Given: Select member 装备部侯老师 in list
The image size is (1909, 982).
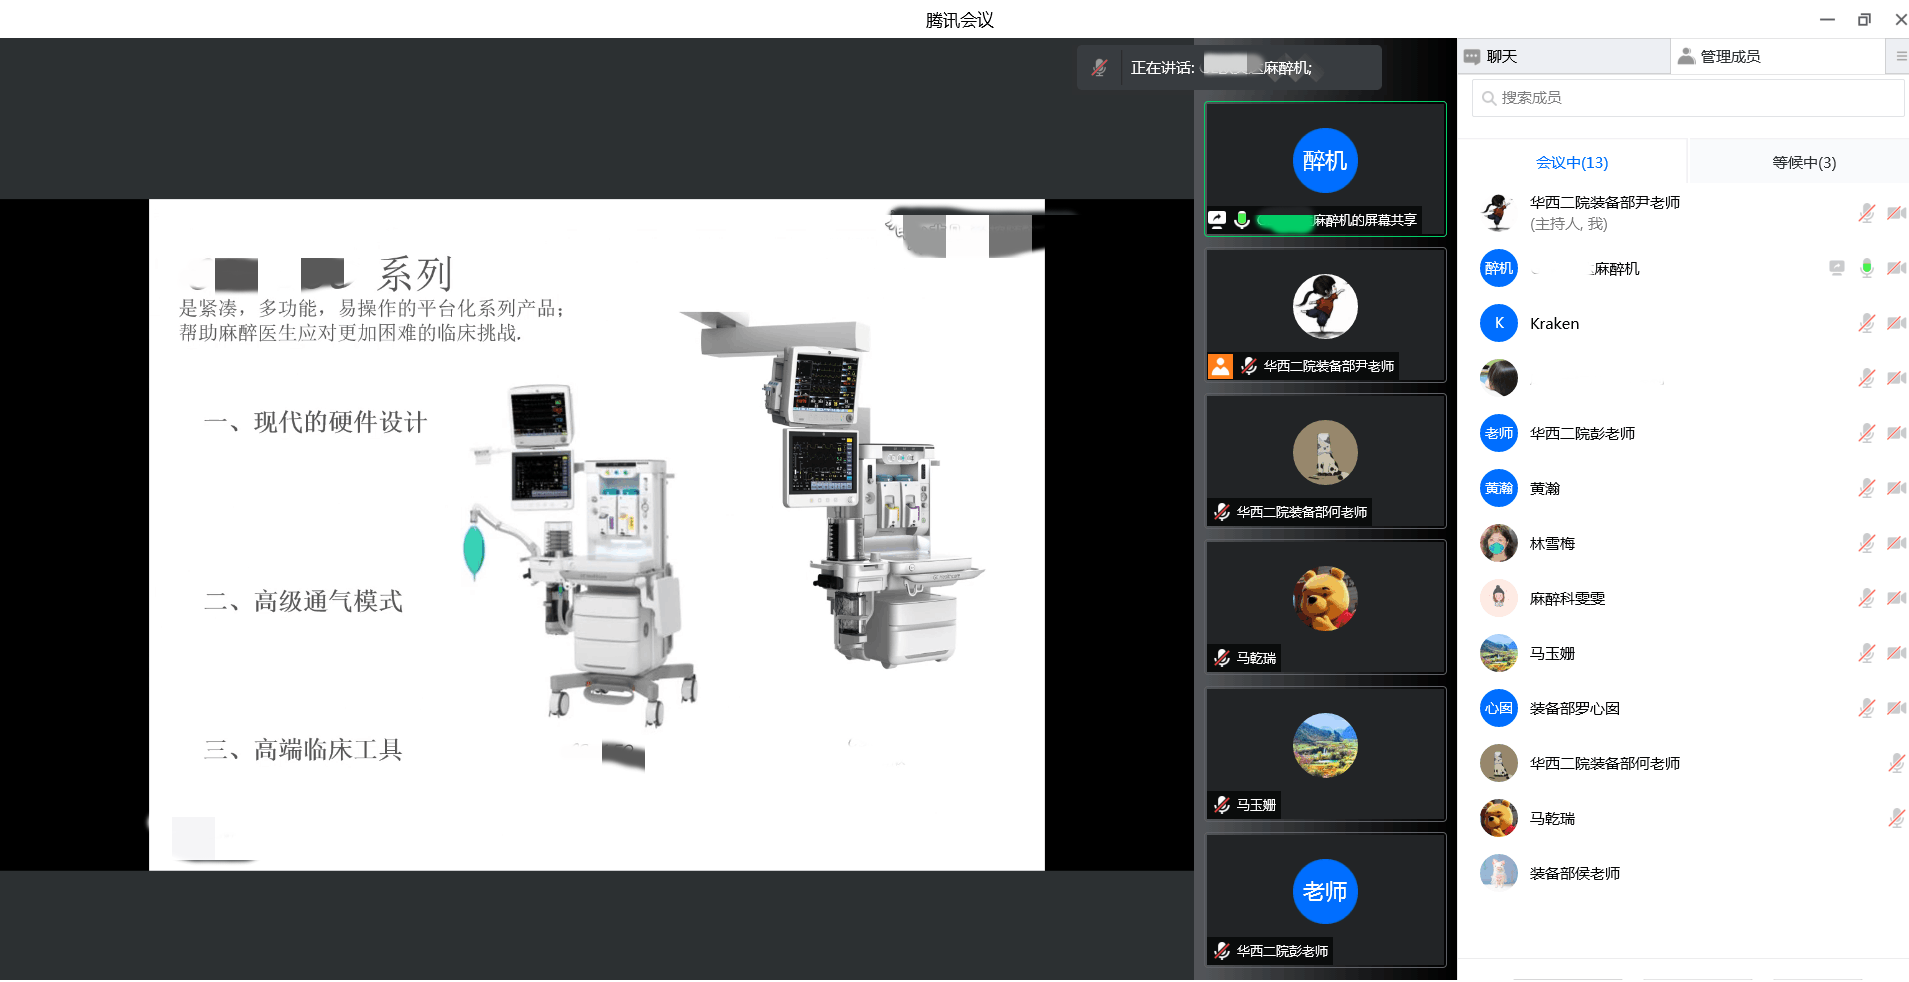Looking at the screenshot, I should 1574,873.
